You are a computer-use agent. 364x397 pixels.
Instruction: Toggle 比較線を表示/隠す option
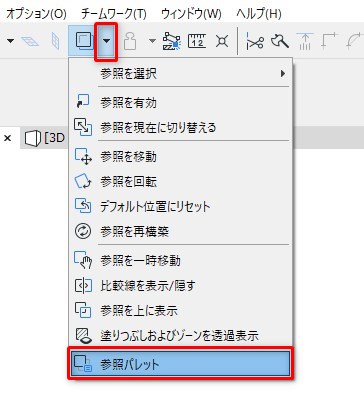click(x=180, y=285)
